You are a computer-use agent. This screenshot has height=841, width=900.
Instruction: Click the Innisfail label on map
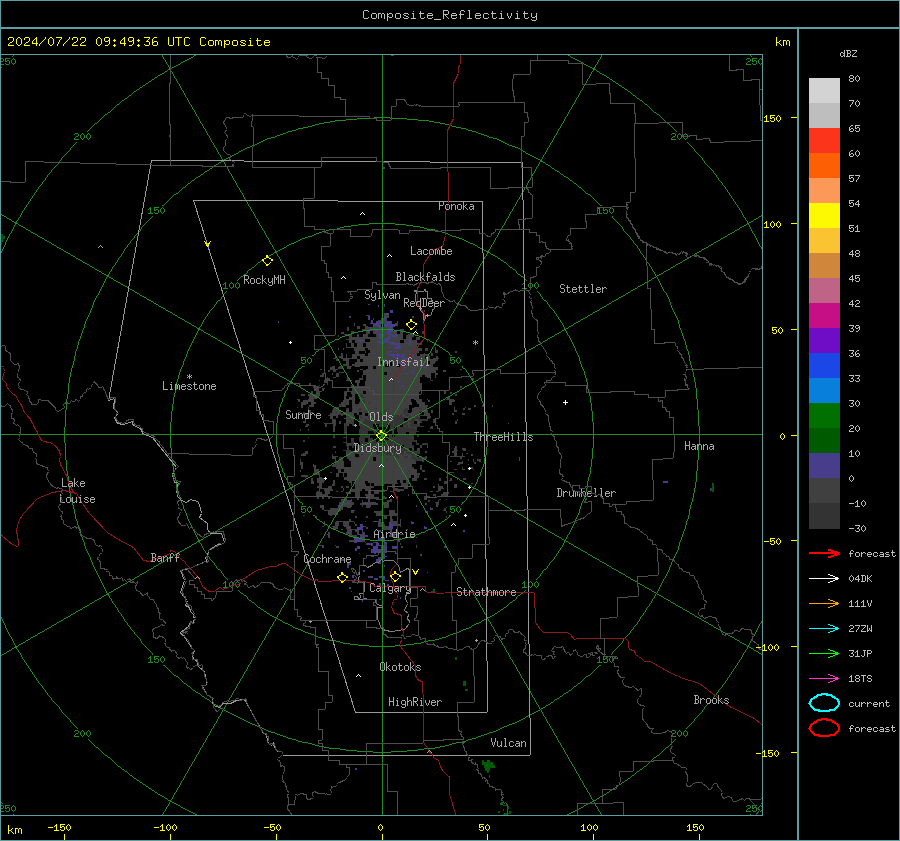coord(403,362)
